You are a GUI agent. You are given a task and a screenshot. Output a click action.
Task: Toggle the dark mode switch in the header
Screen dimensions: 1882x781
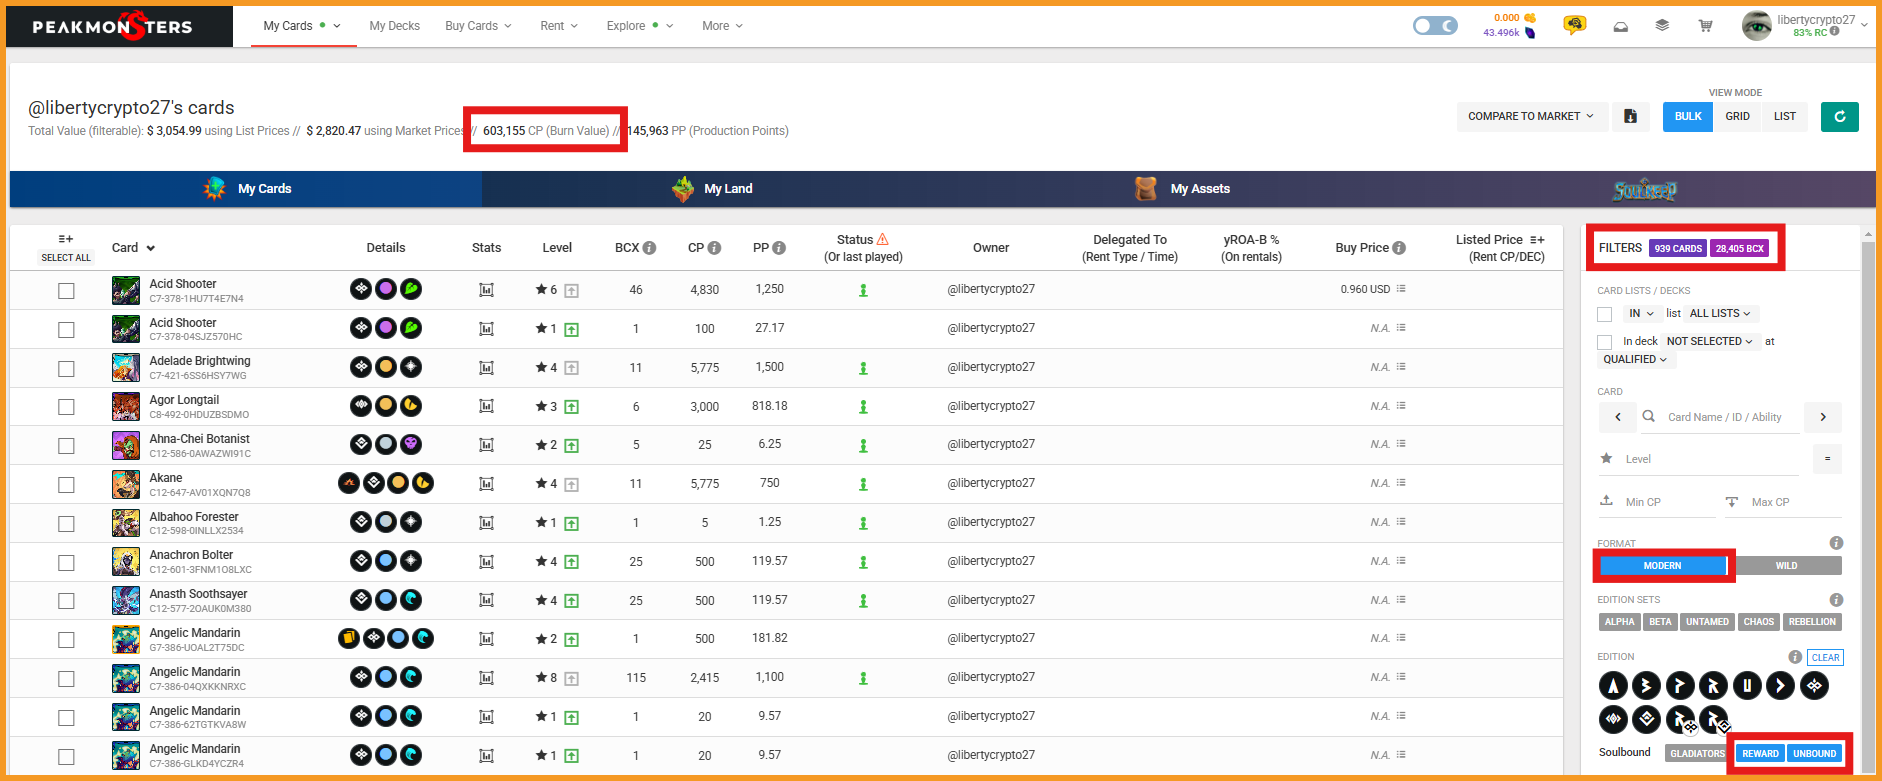(x=1435, y=26)
